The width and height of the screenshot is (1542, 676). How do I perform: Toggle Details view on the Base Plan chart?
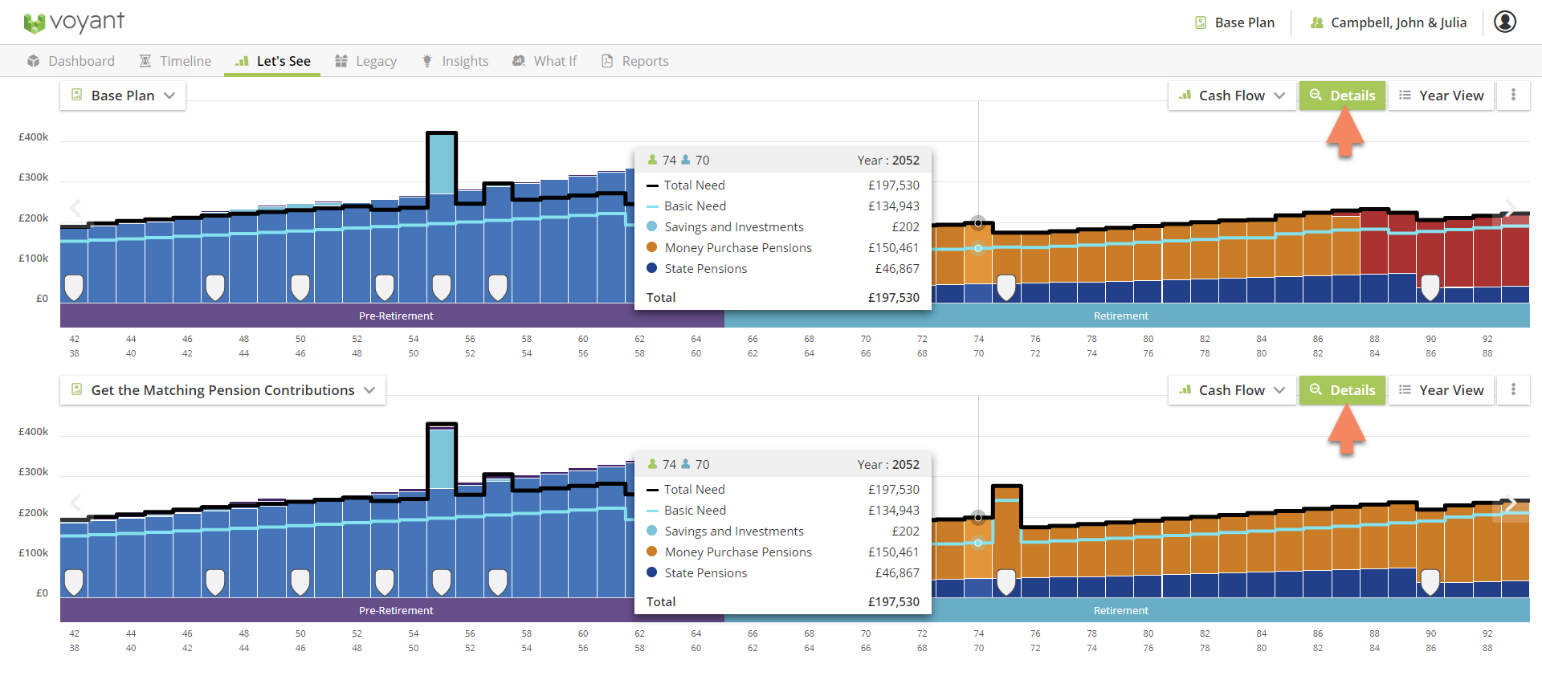pyautogui.click(x=1342, y=95)
